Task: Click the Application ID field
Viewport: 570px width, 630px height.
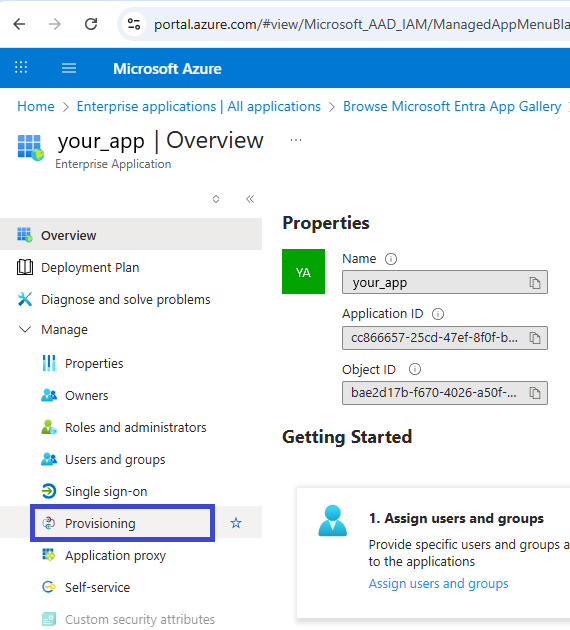Action: [445, 338]
